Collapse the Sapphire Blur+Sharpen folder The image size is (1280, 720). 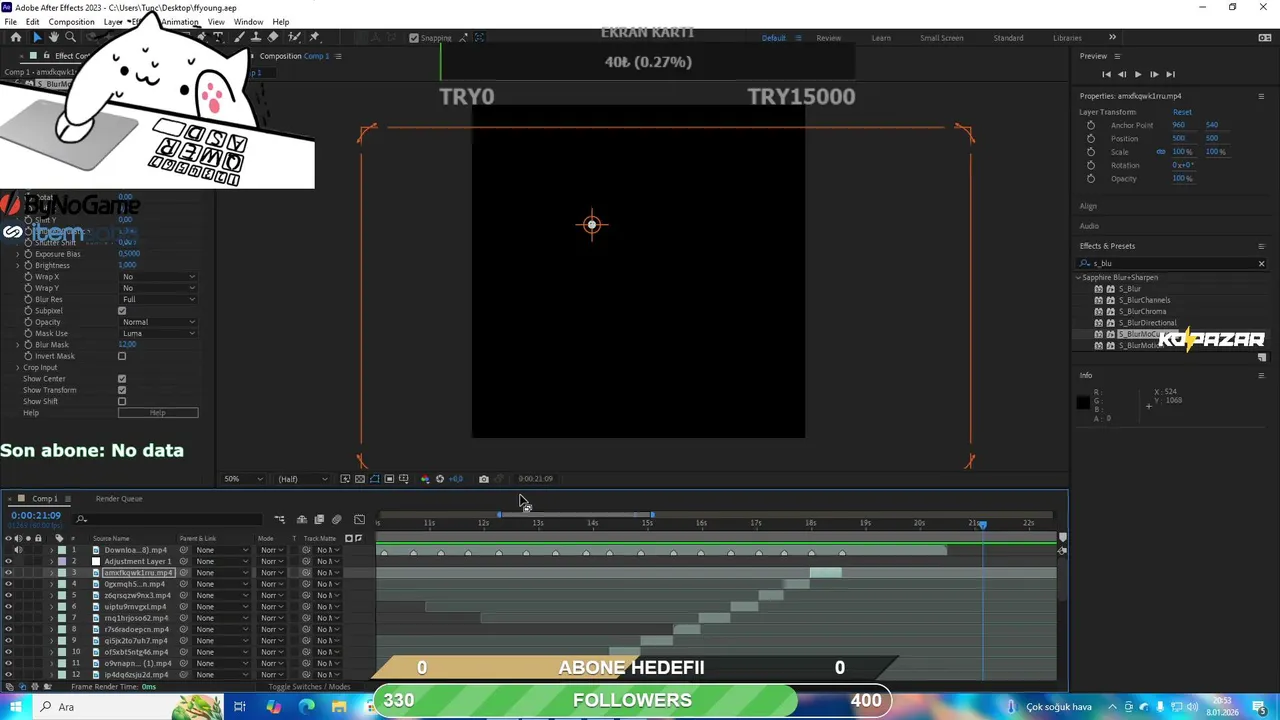coord(1079,277)
